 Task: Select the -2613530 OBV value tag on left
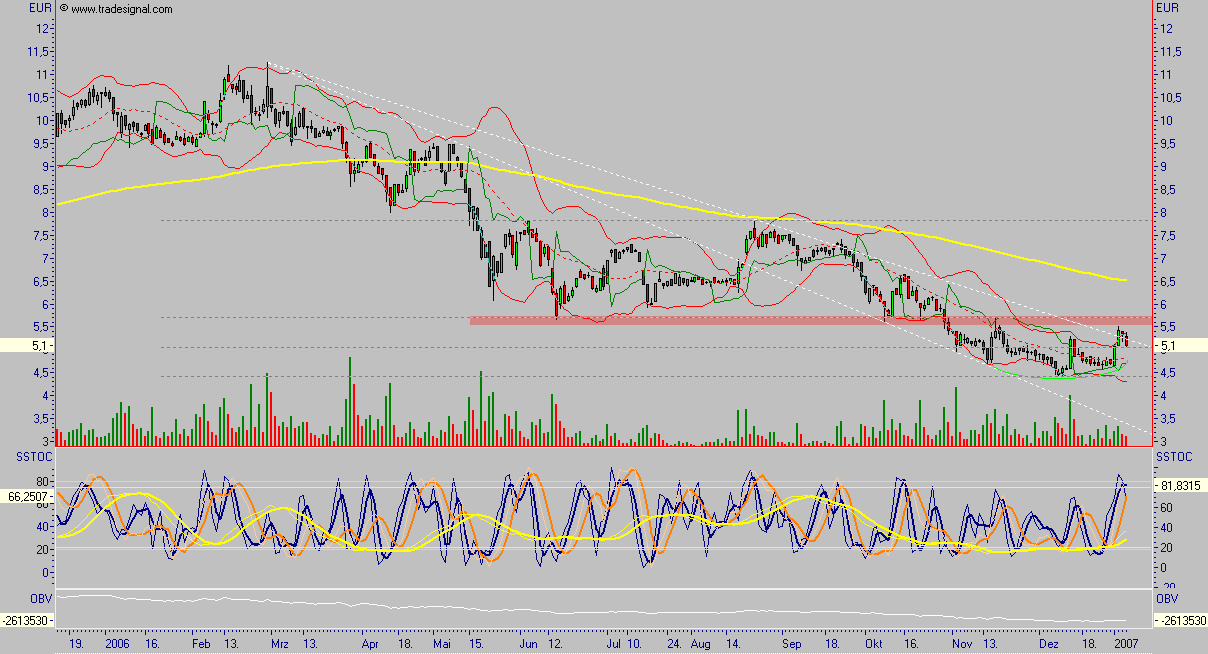pyautogui.click(x=26, y=622)
